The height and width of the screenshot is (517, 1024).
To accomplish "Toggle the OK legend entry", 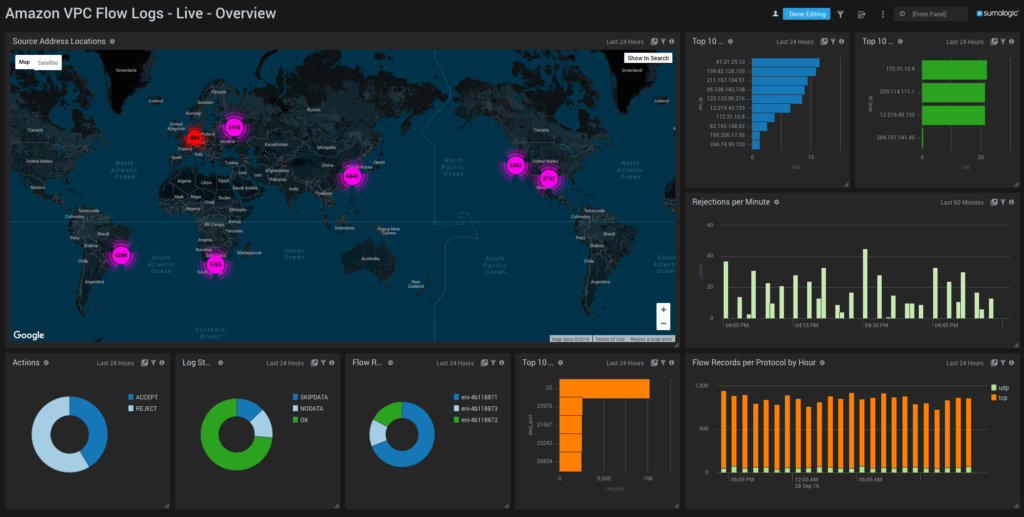I will tap(300, 420).
